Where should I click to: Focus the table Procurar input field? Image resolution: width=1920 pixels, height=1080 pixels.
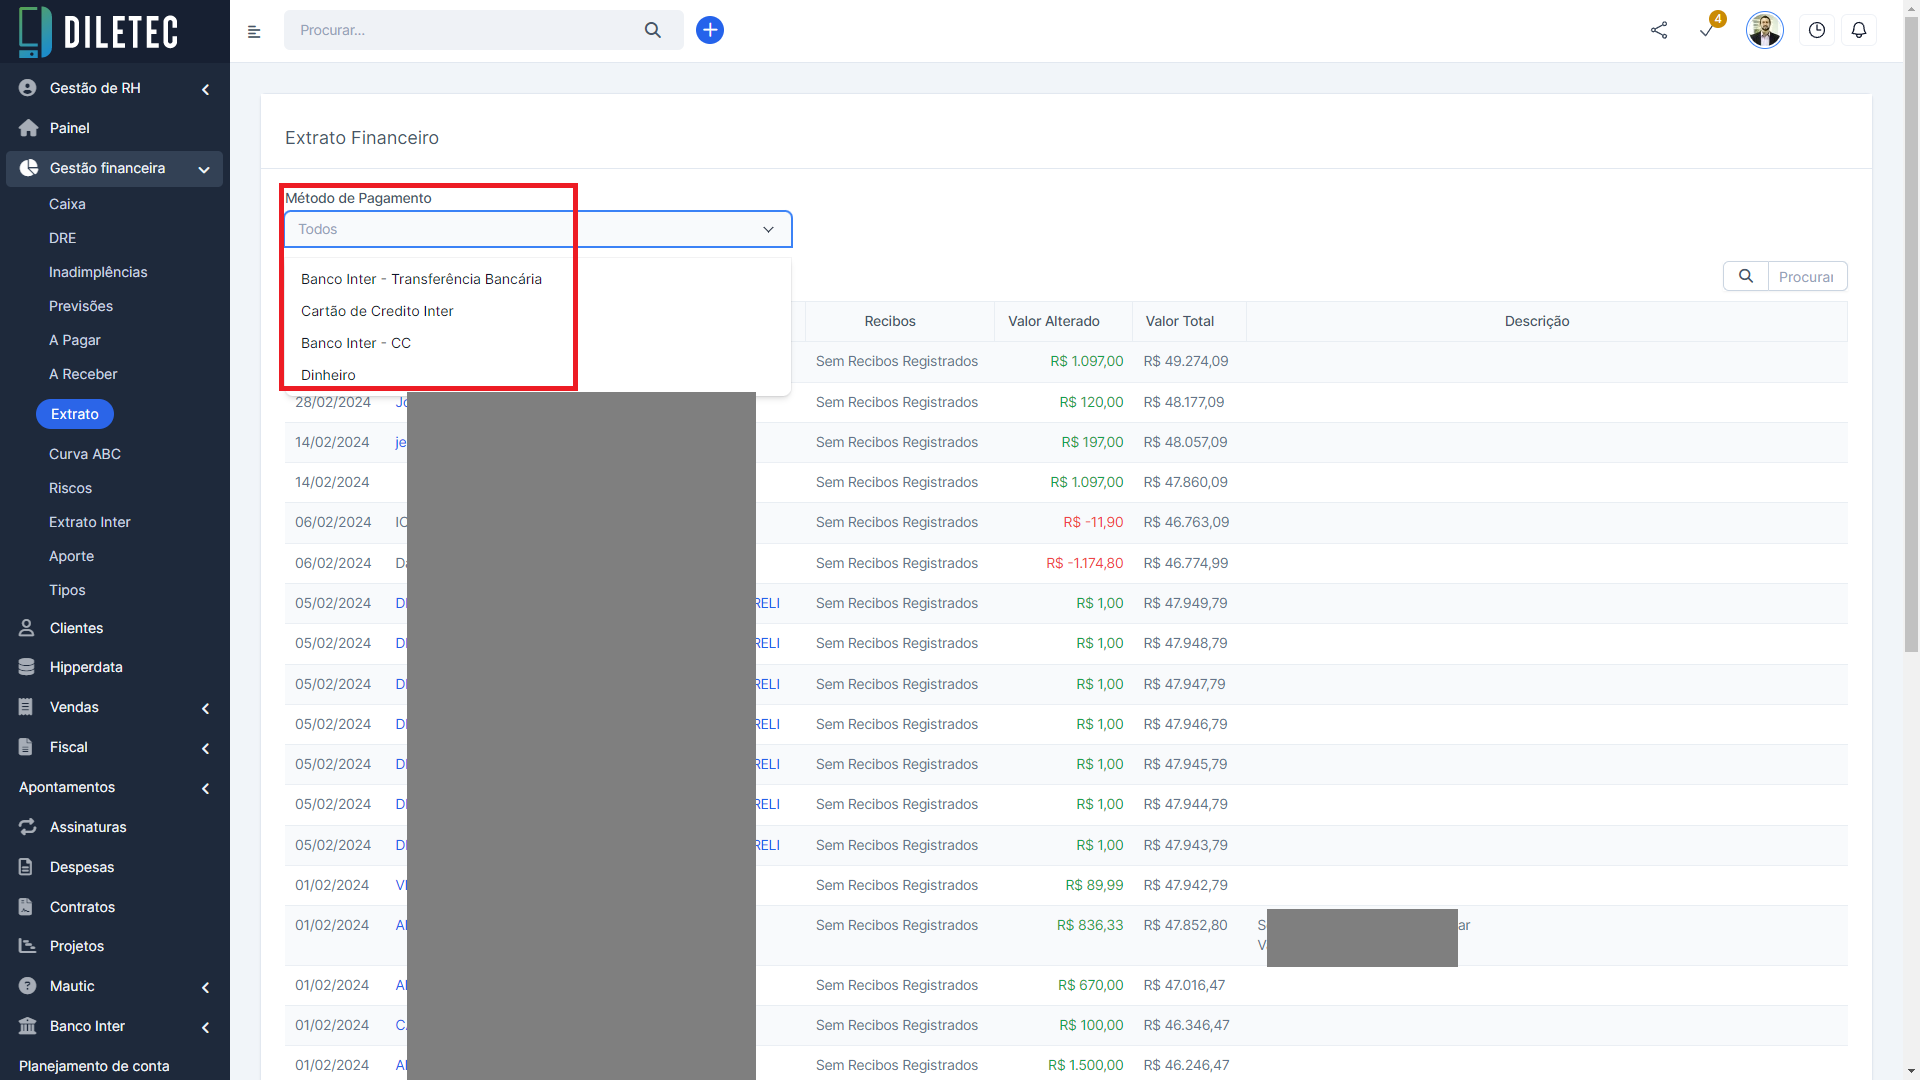pyautogui.click(x=1806, y=277)
